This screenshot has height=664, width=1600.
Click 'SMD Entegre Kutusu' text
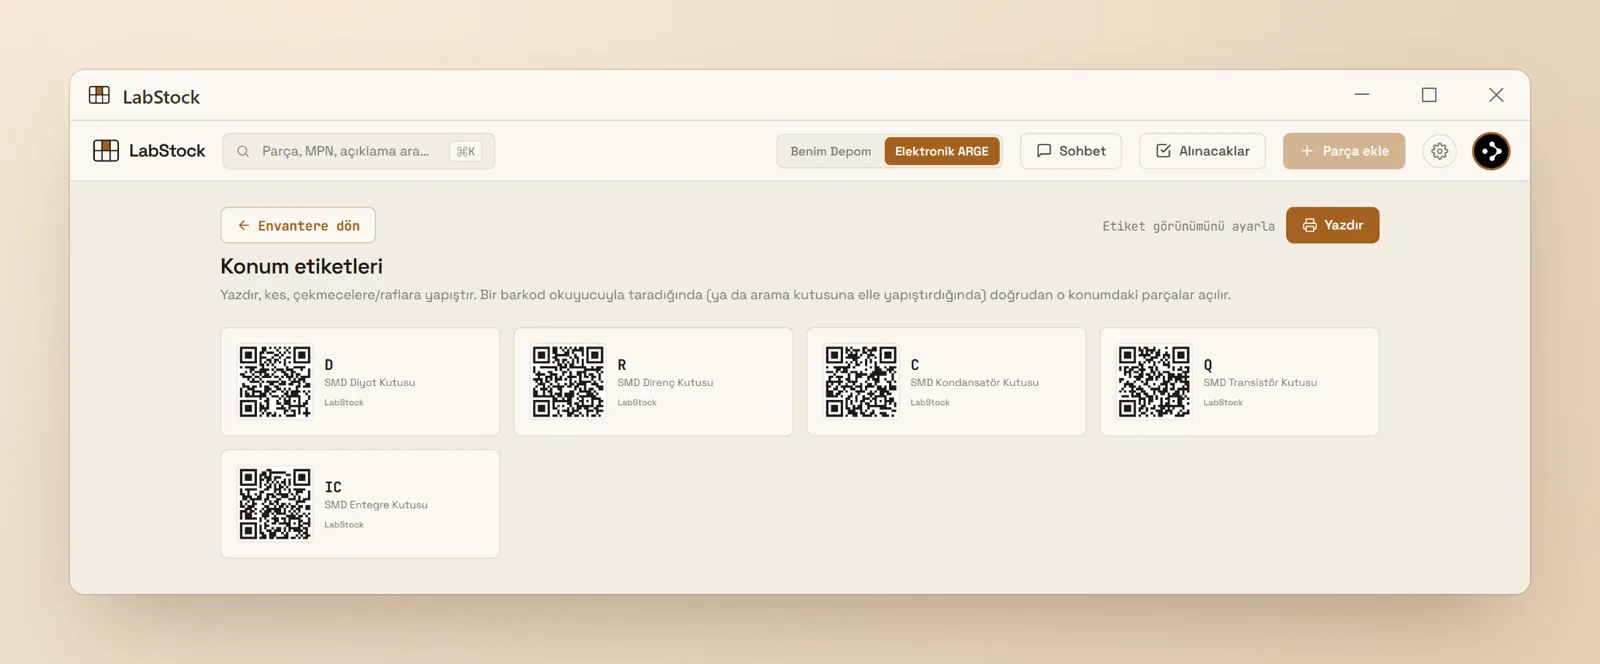376,505
